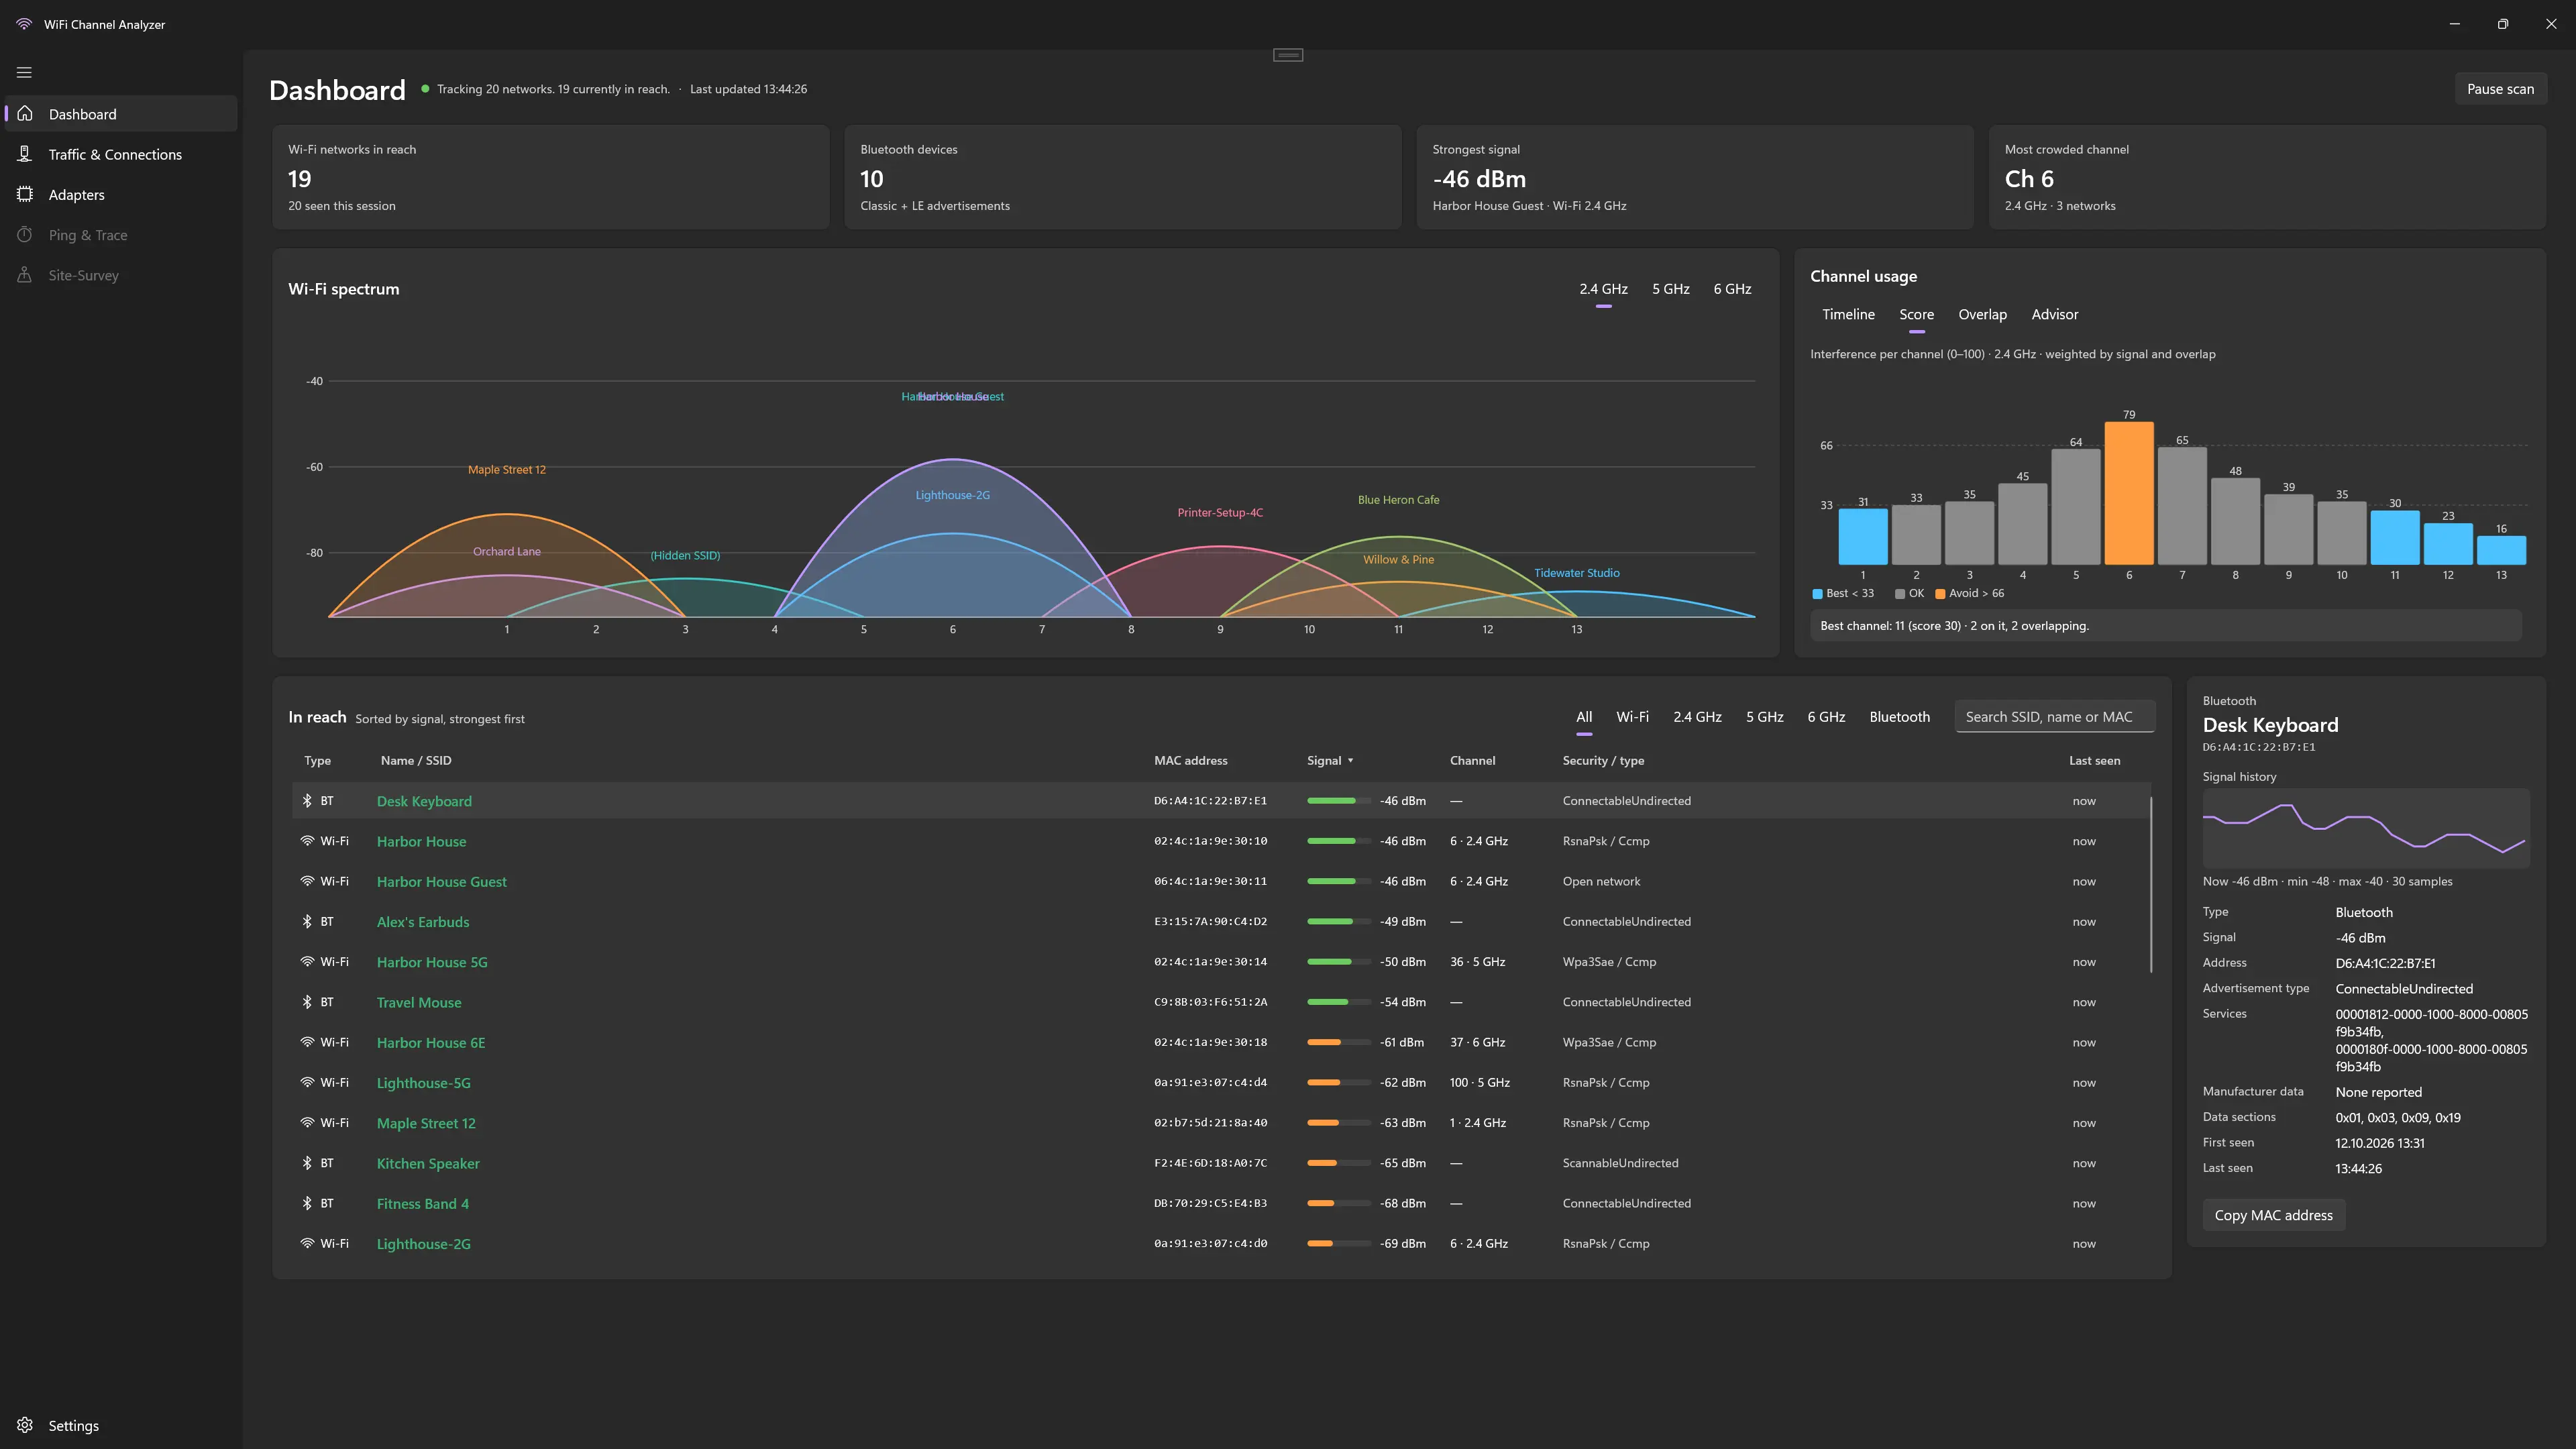Focus the Search SSID, name or MAC field
This screenshot has width=2576, height=1449.
[2054, 717]
